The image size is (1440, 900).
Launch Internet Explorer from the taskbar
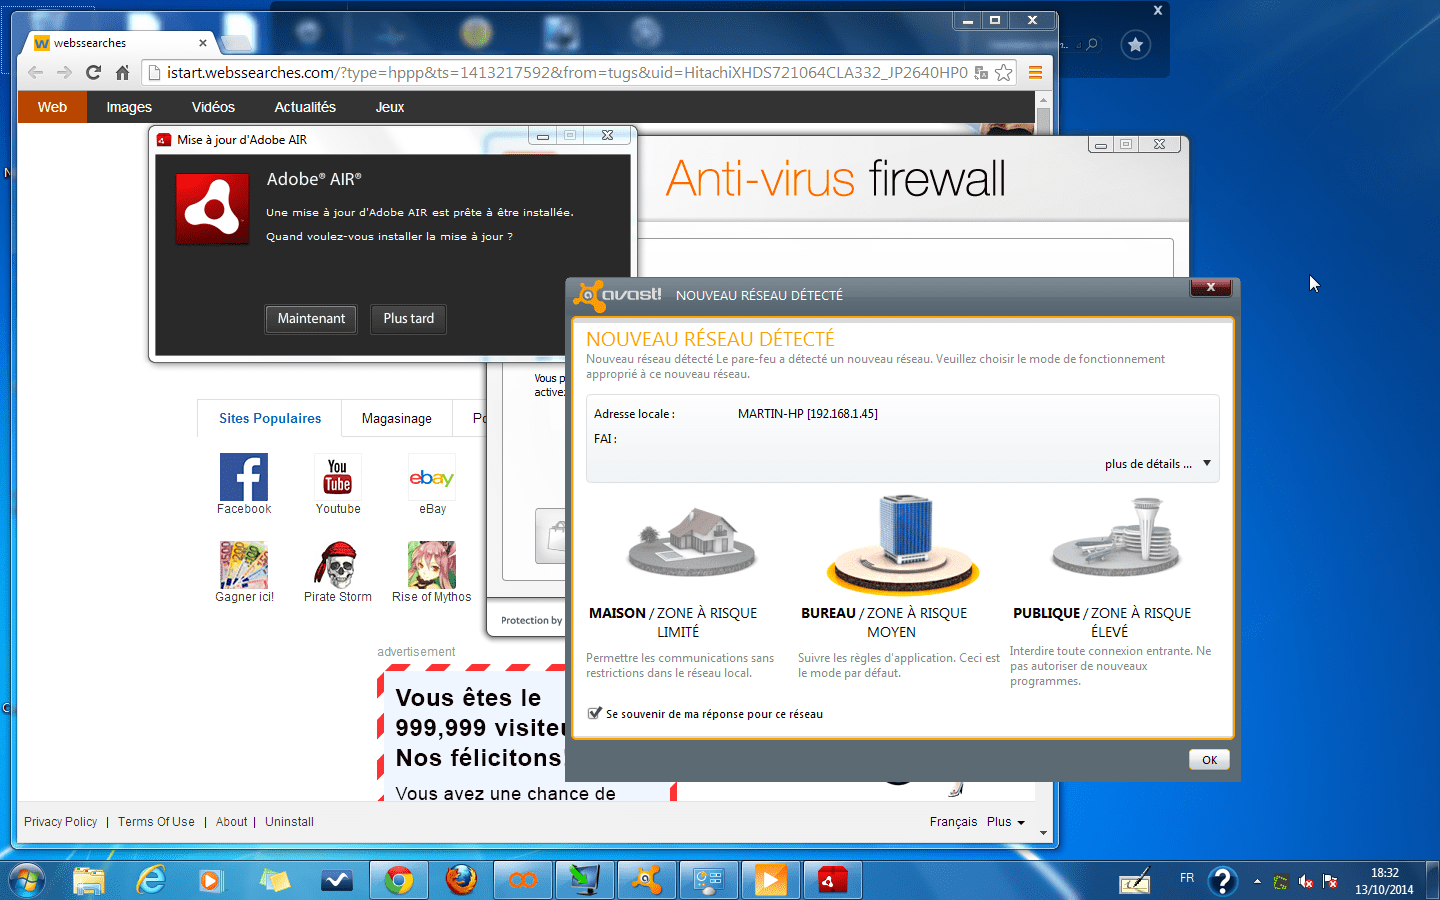(x=151, y=880)
